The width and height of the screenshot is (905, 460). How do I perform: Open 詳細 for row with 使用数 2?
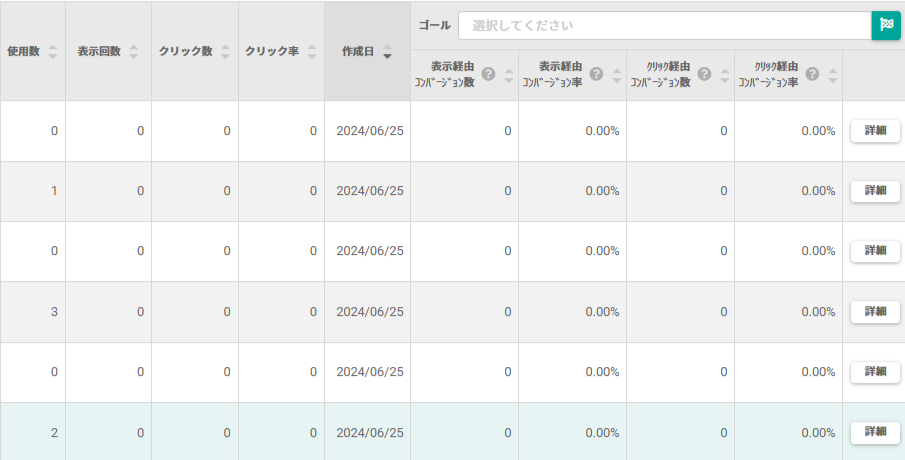[876, 432]
